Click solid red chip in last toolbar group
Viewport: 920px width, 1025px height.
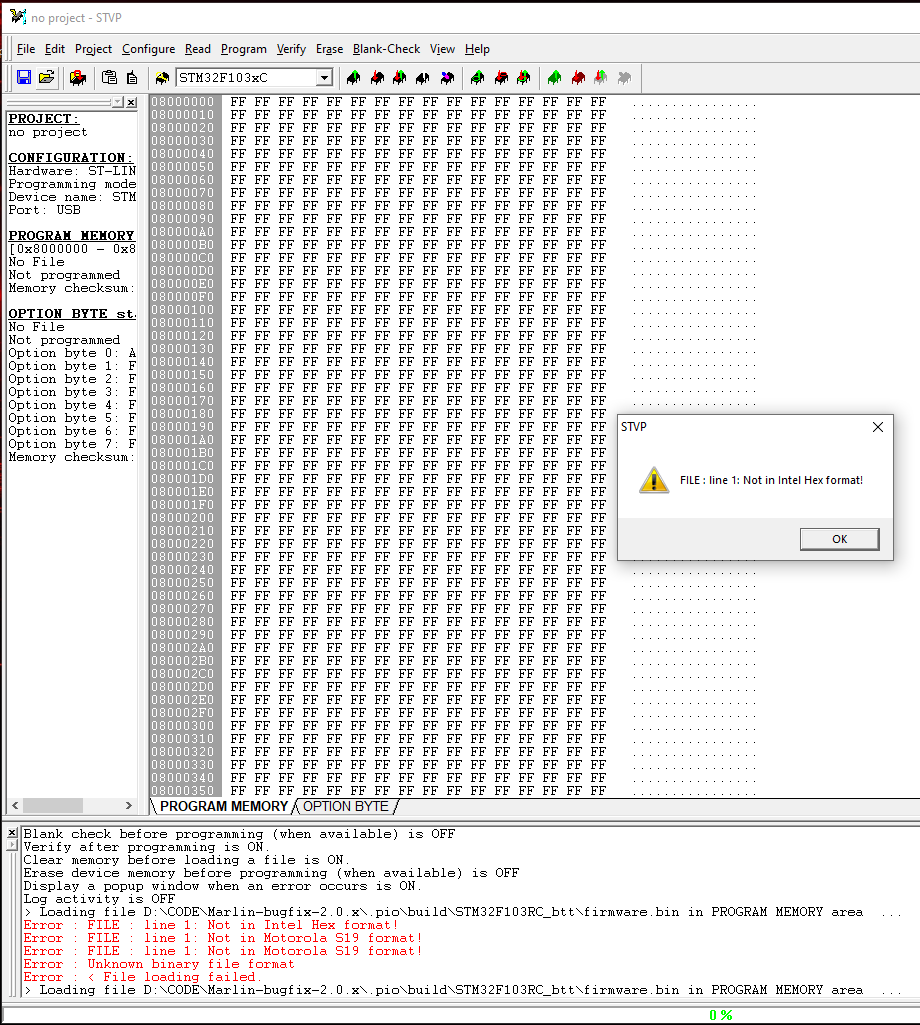(x=579, y=78)
